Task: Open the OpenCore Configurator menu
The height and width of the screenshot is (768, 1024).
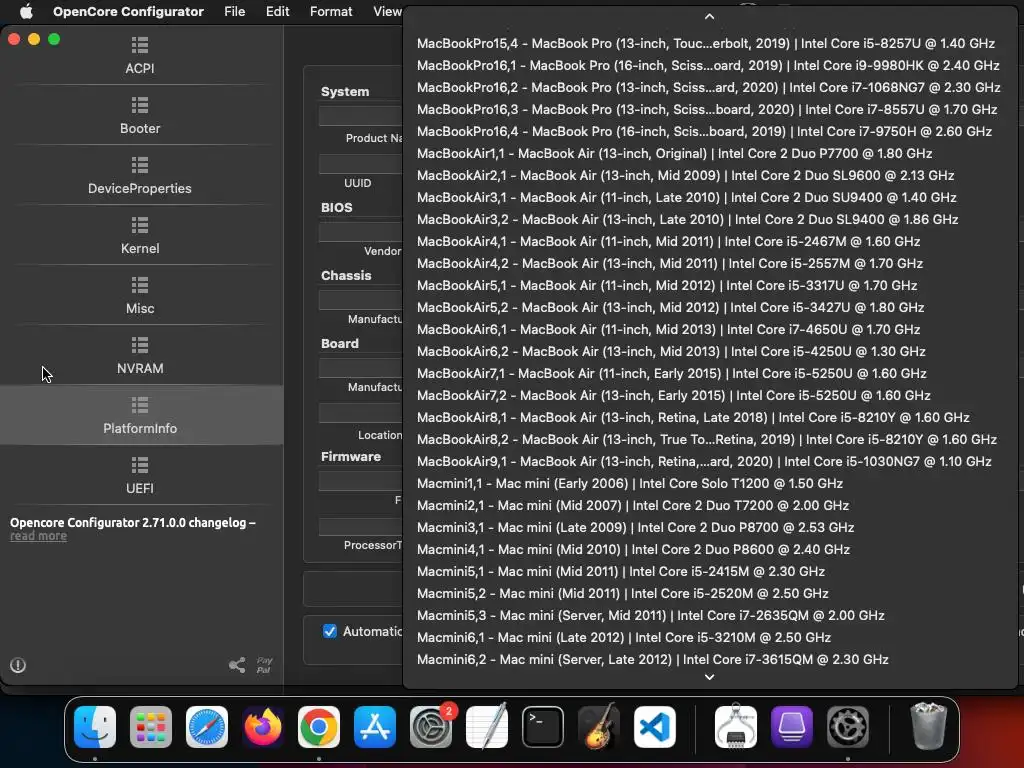Action: pos(128,11)
